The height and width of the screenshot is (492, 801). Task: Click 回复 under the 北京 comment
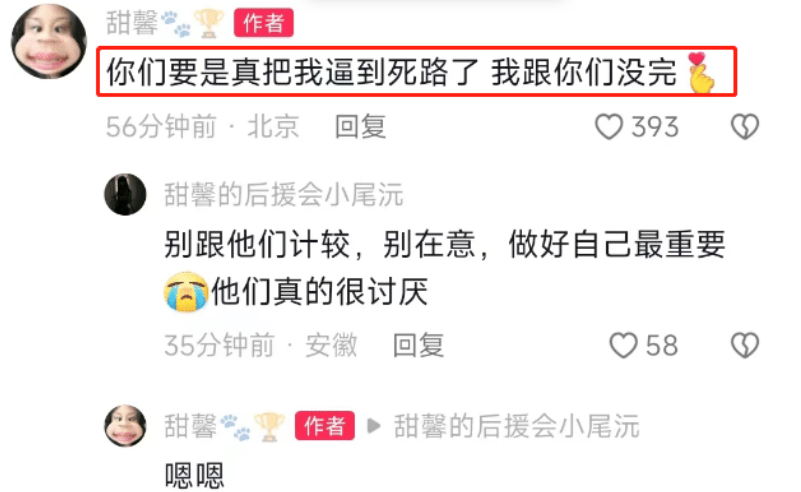(360, 127)
